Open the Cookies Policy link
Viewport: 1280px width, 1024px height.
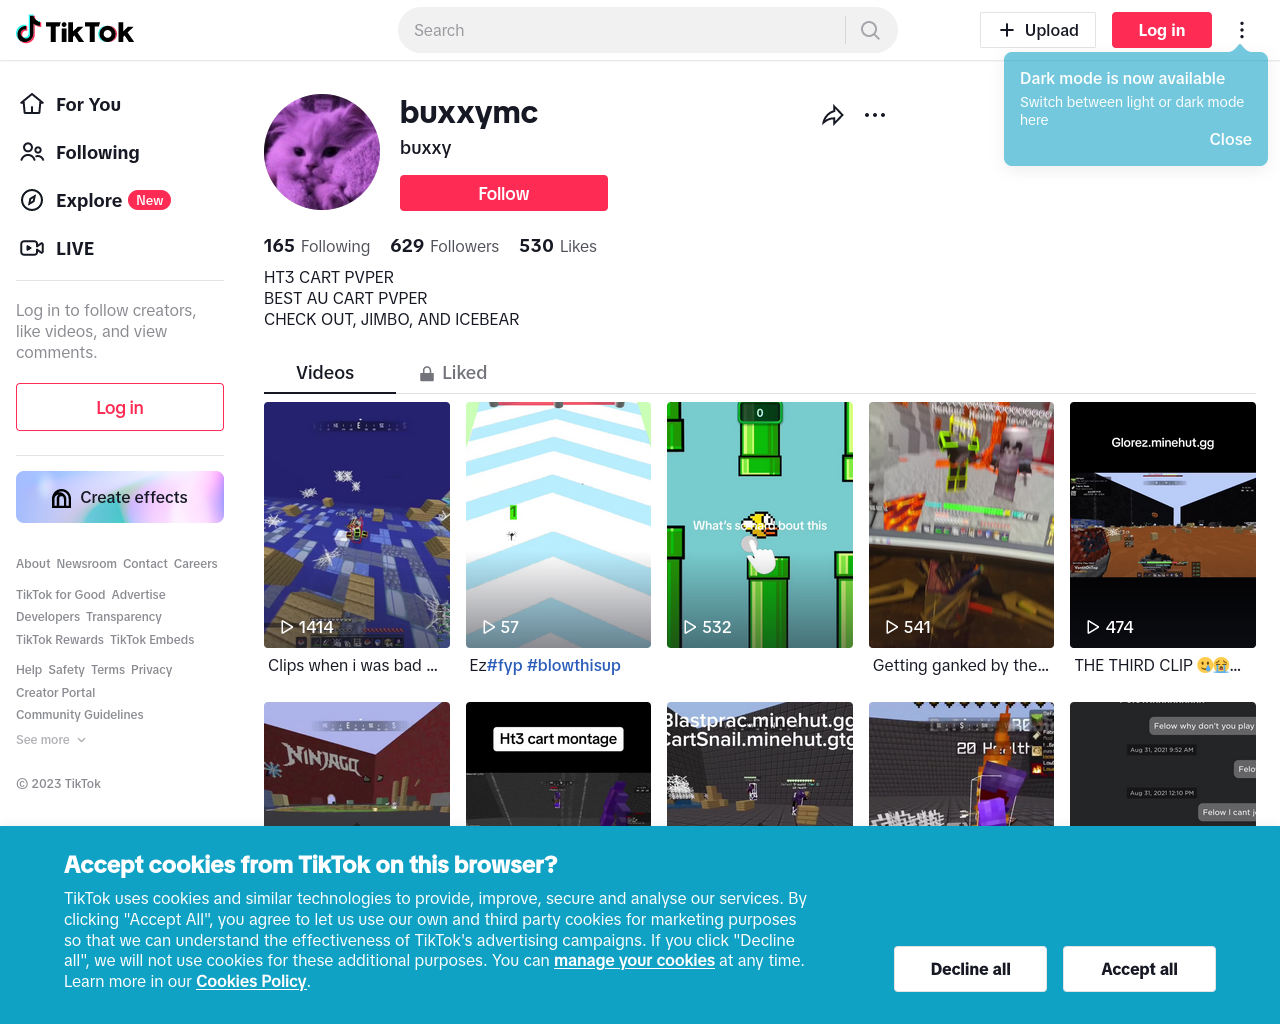point(251,982)
